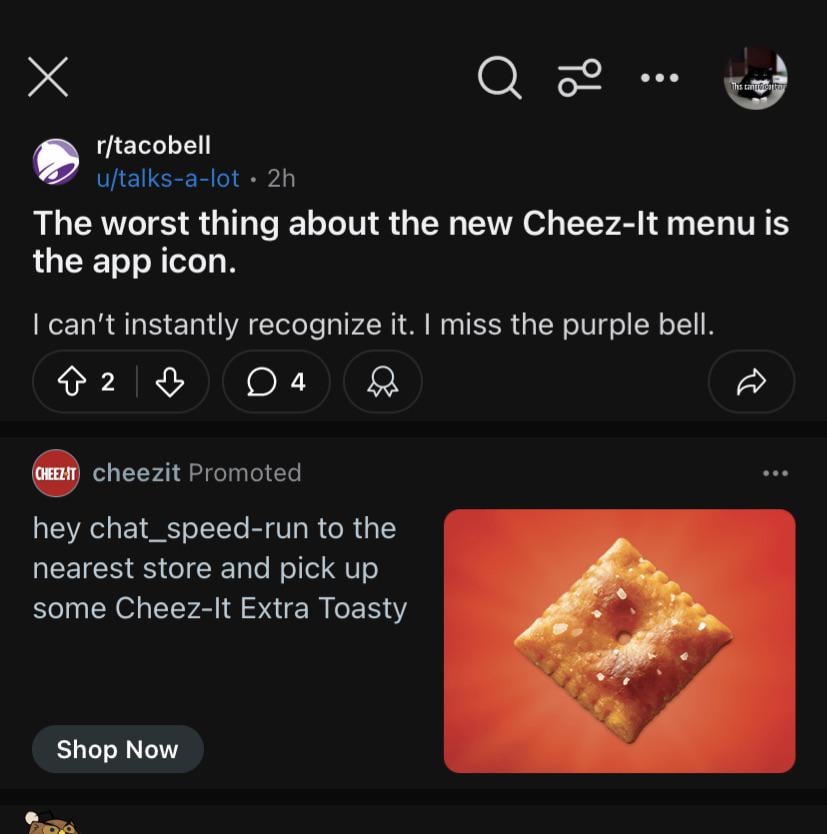Screen dimensions: 827x834
Task: Open the top bar three-dot overflow menu
Action: coord(660,77)
